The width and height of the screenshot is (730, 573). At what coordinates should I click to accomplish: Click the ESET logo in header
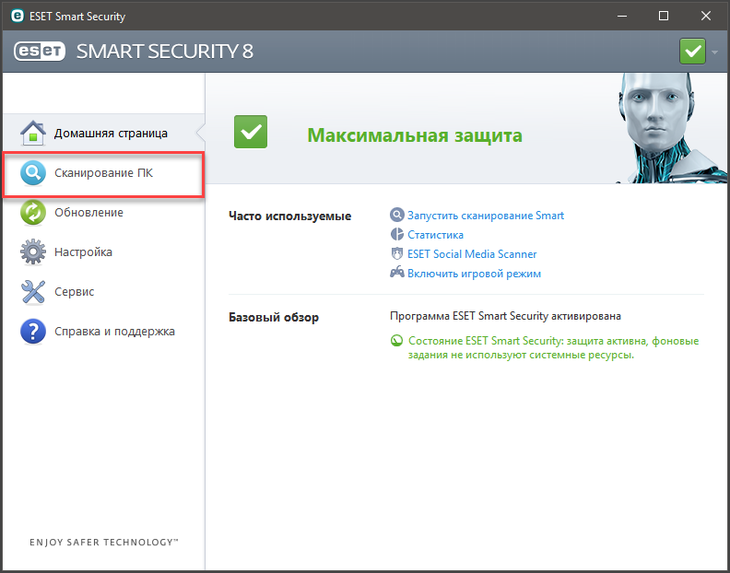[x=40, y=51]
